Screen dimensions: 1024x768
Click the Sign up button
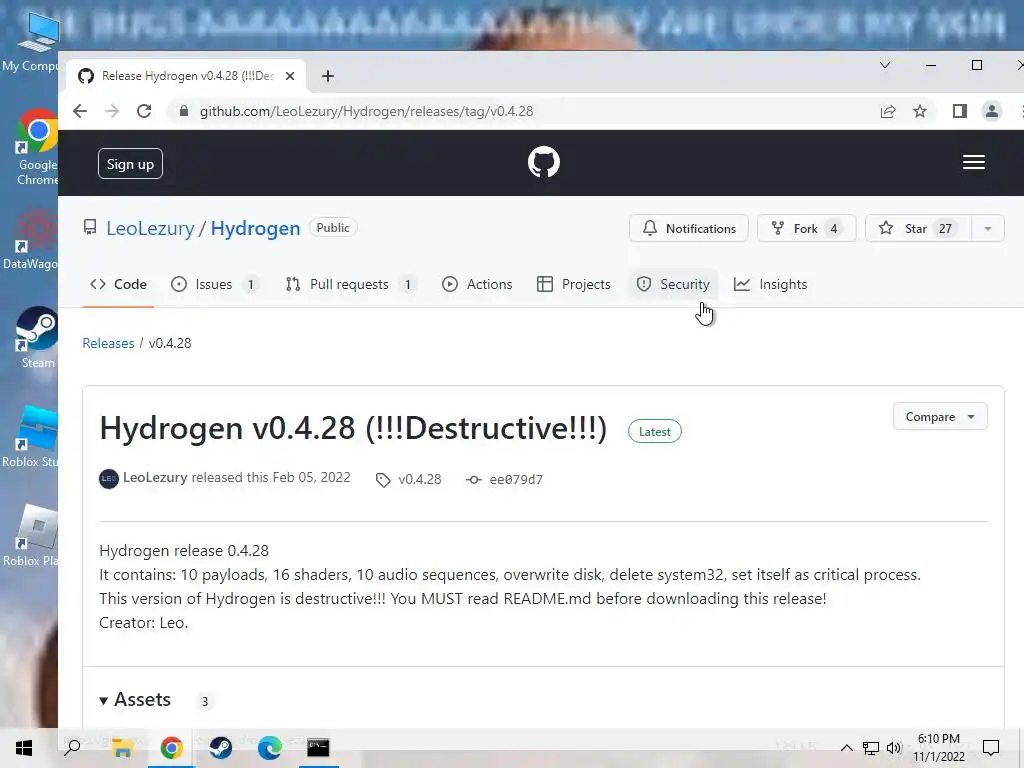tap(130, 164)
